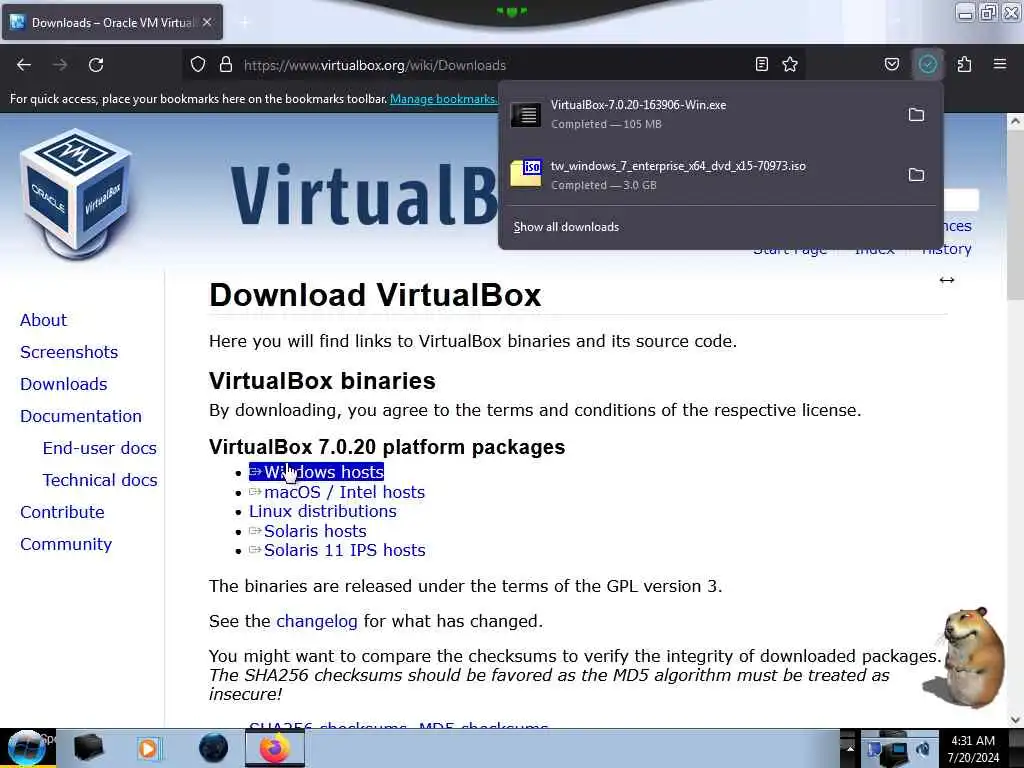Open the changelog link

(x=317, y=621)
